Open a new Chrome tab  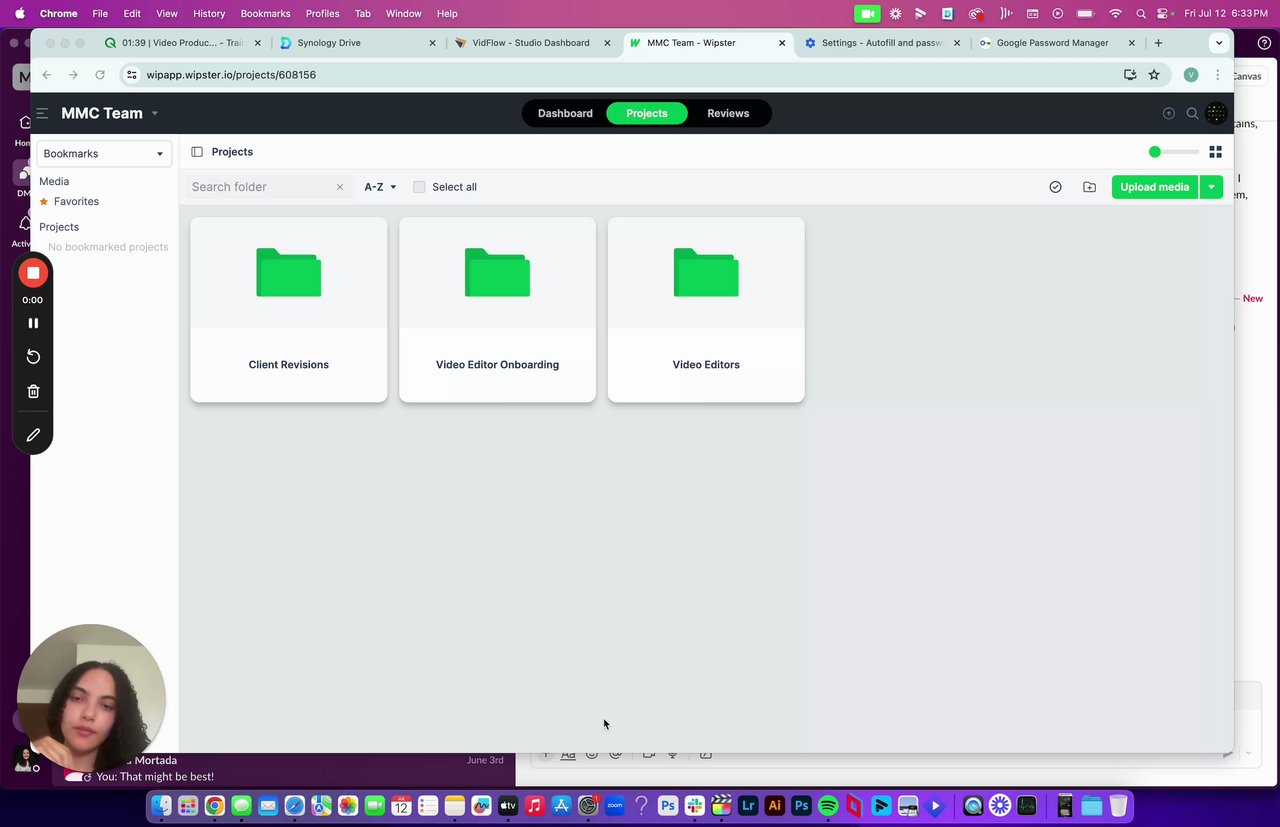pos(1158,43)
